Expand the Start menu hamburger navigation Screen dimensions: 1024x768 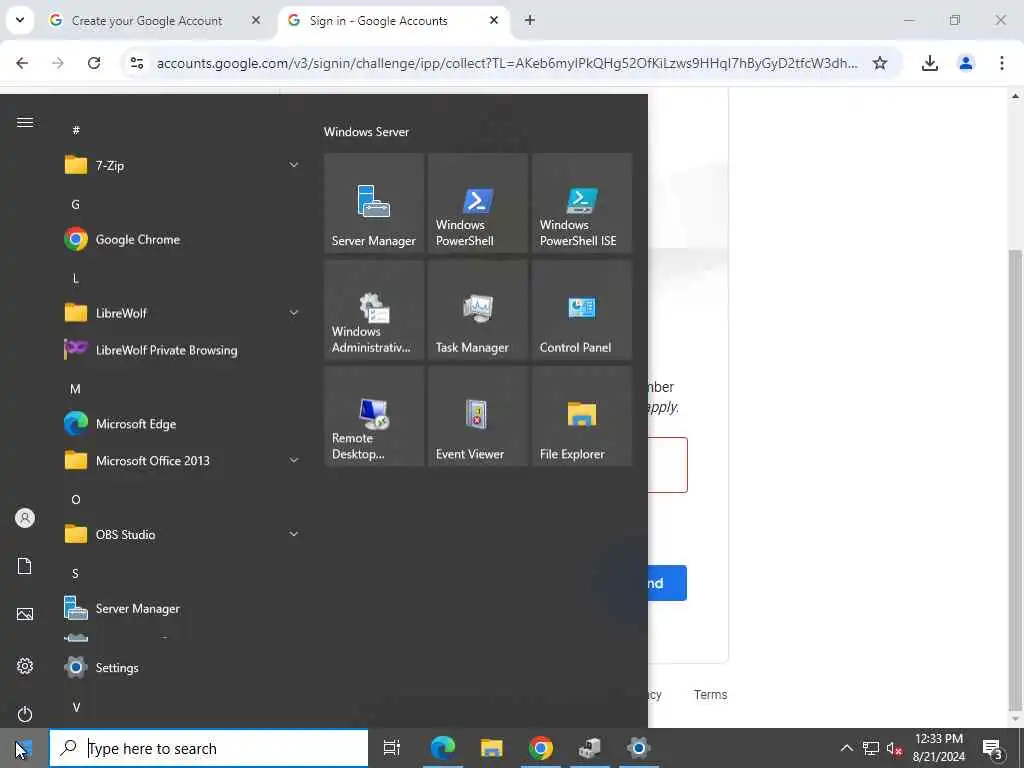(x=25, y=122)
